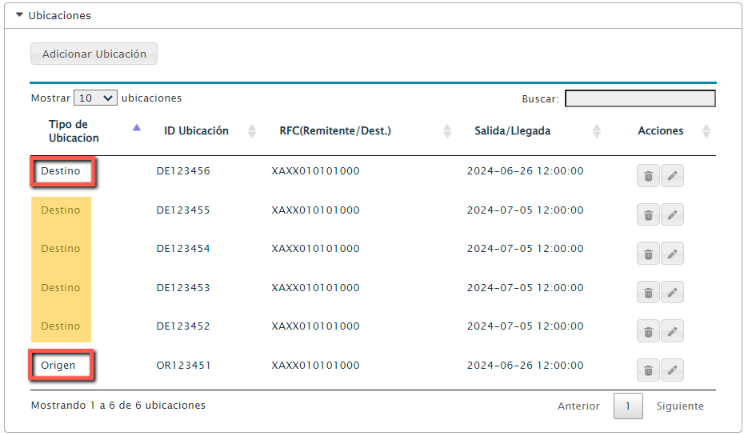
Task: Select page 1 in pagination
Action: (628, 406)
